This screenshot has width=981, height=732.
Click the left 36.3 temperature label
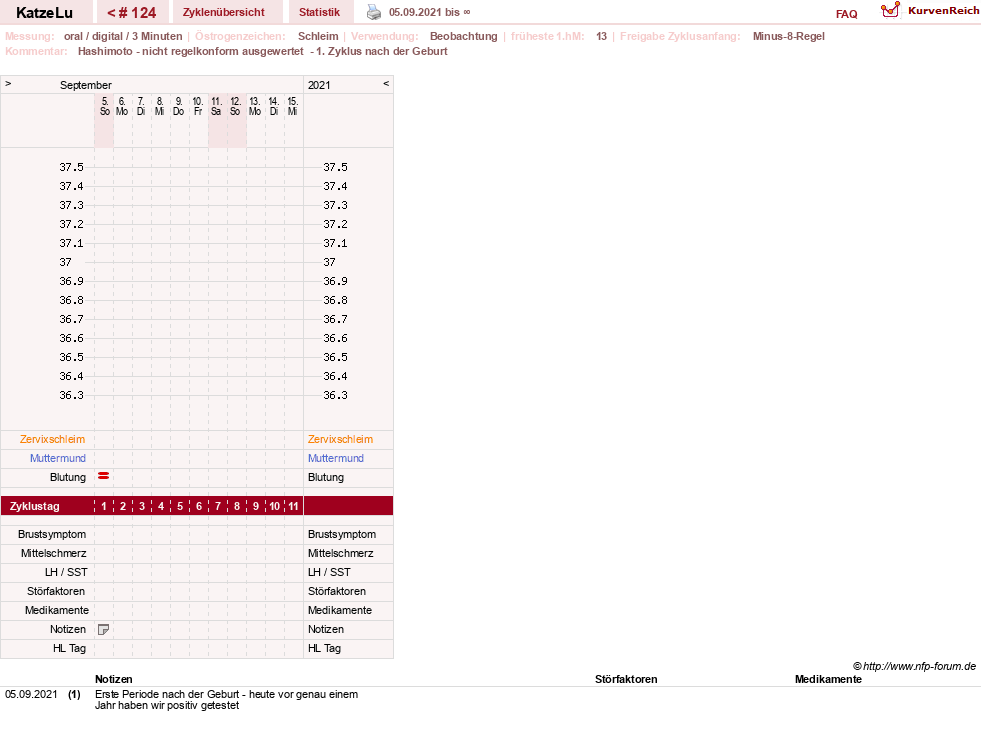[x=71, y=395]
